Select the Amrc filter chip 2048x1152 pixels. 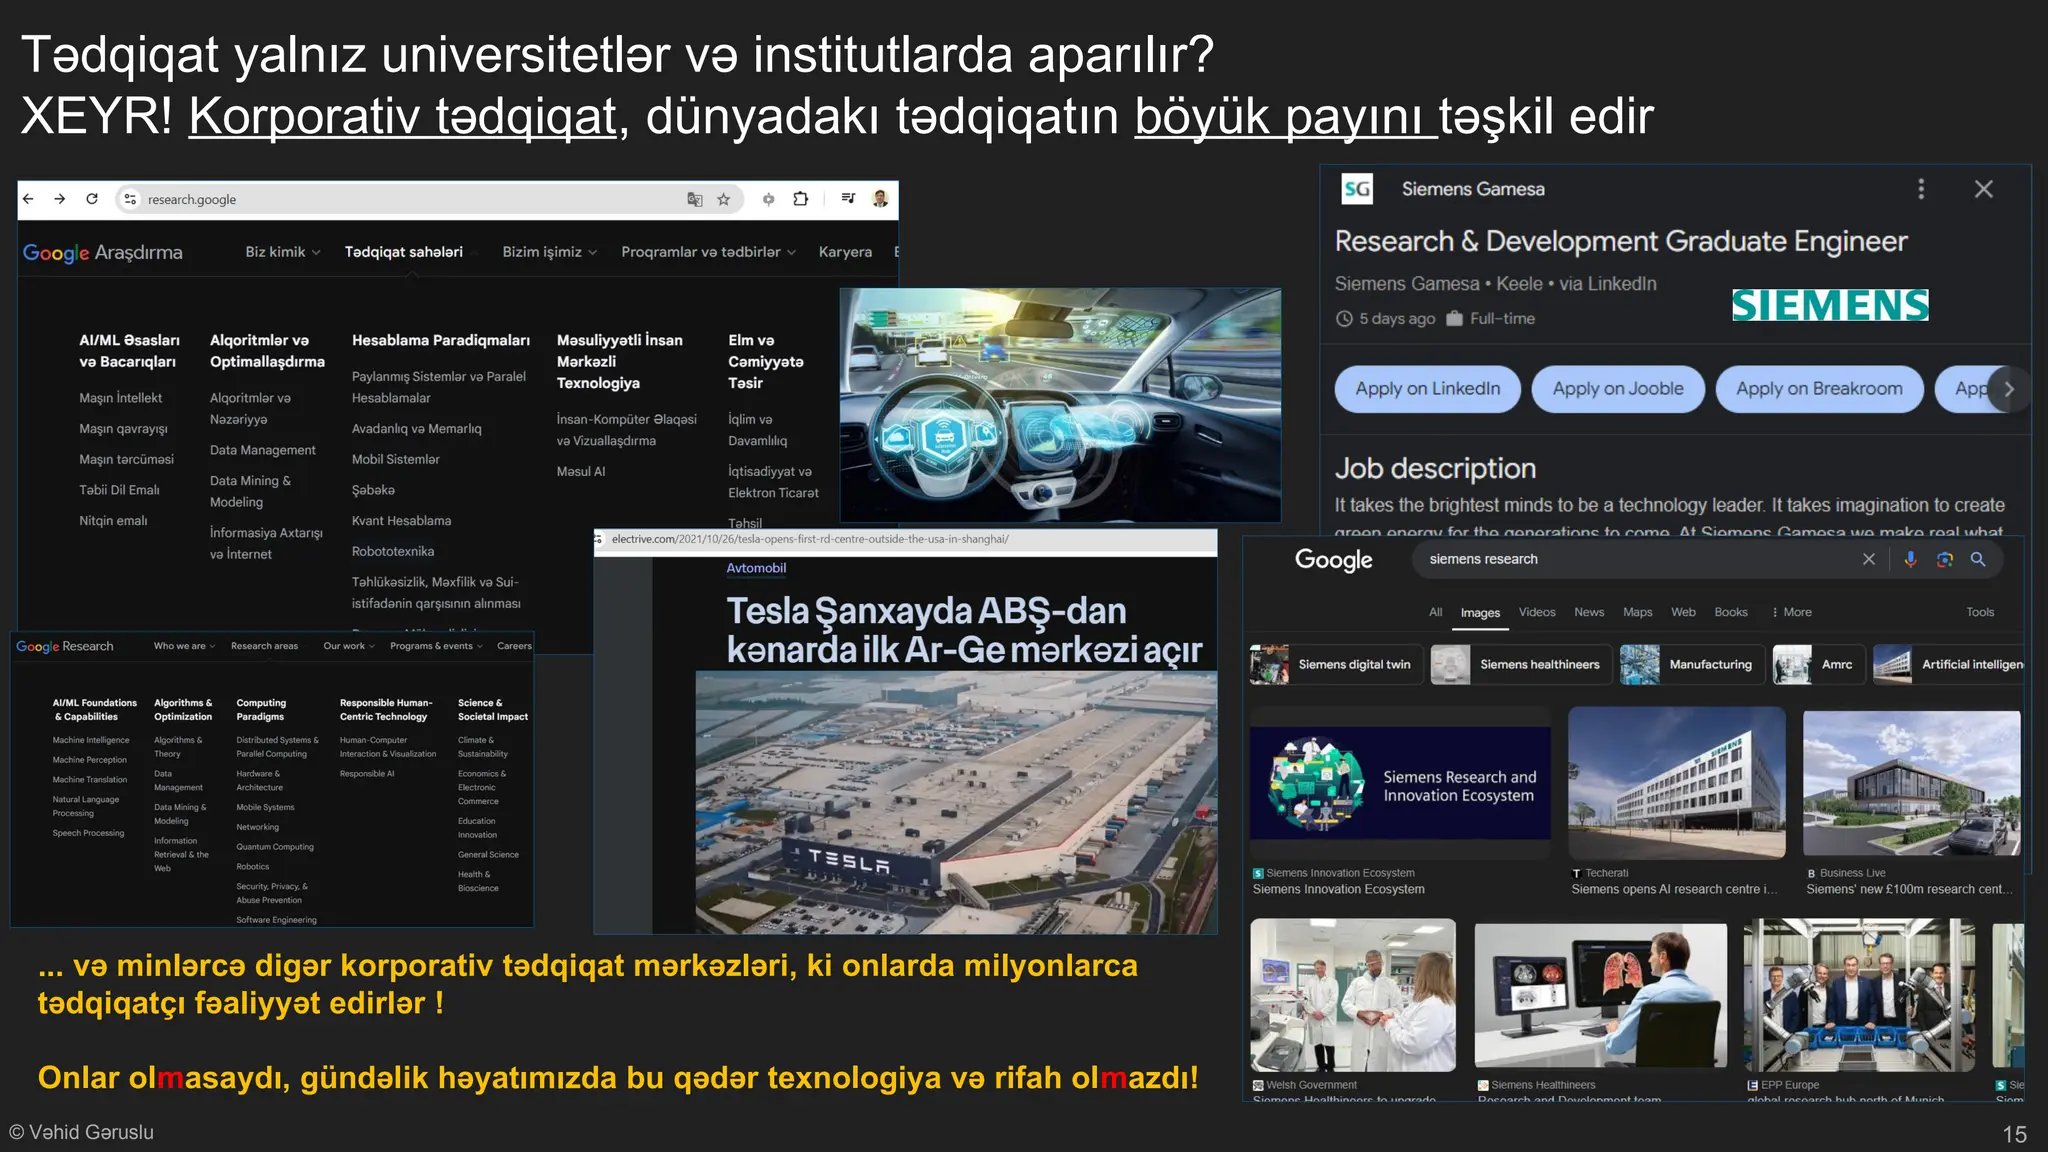click(1819, 664)
